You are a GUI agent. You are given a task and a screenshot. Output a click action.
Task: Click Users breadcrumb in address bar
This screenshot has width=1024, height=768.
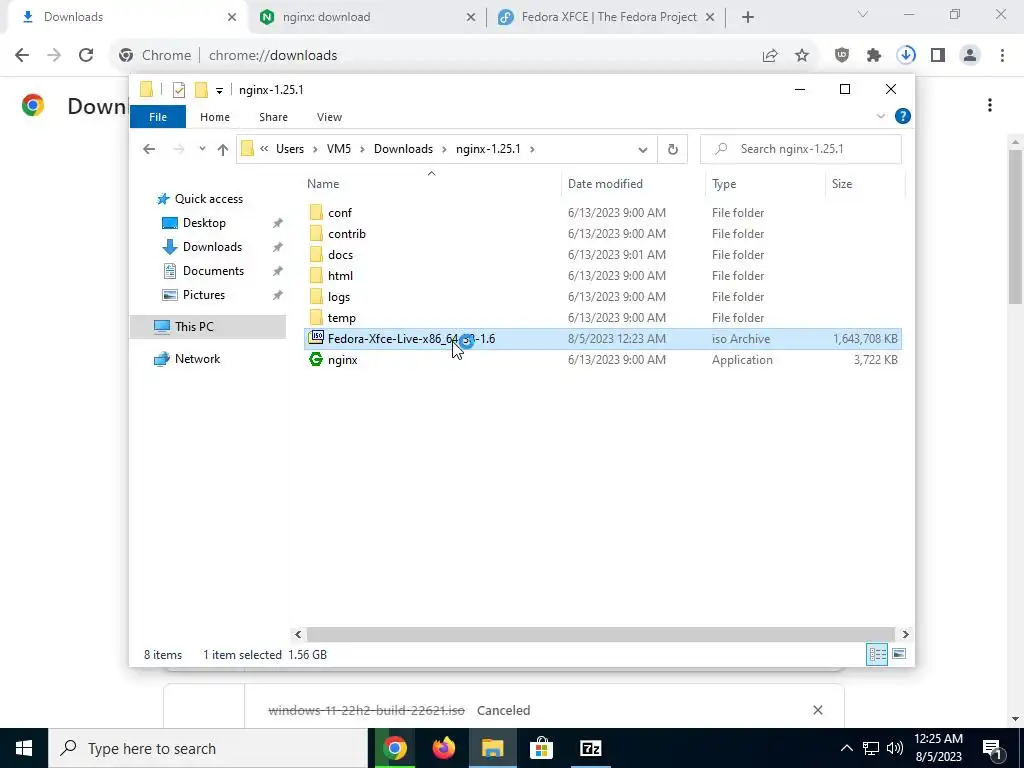click(x=290, y=149)
